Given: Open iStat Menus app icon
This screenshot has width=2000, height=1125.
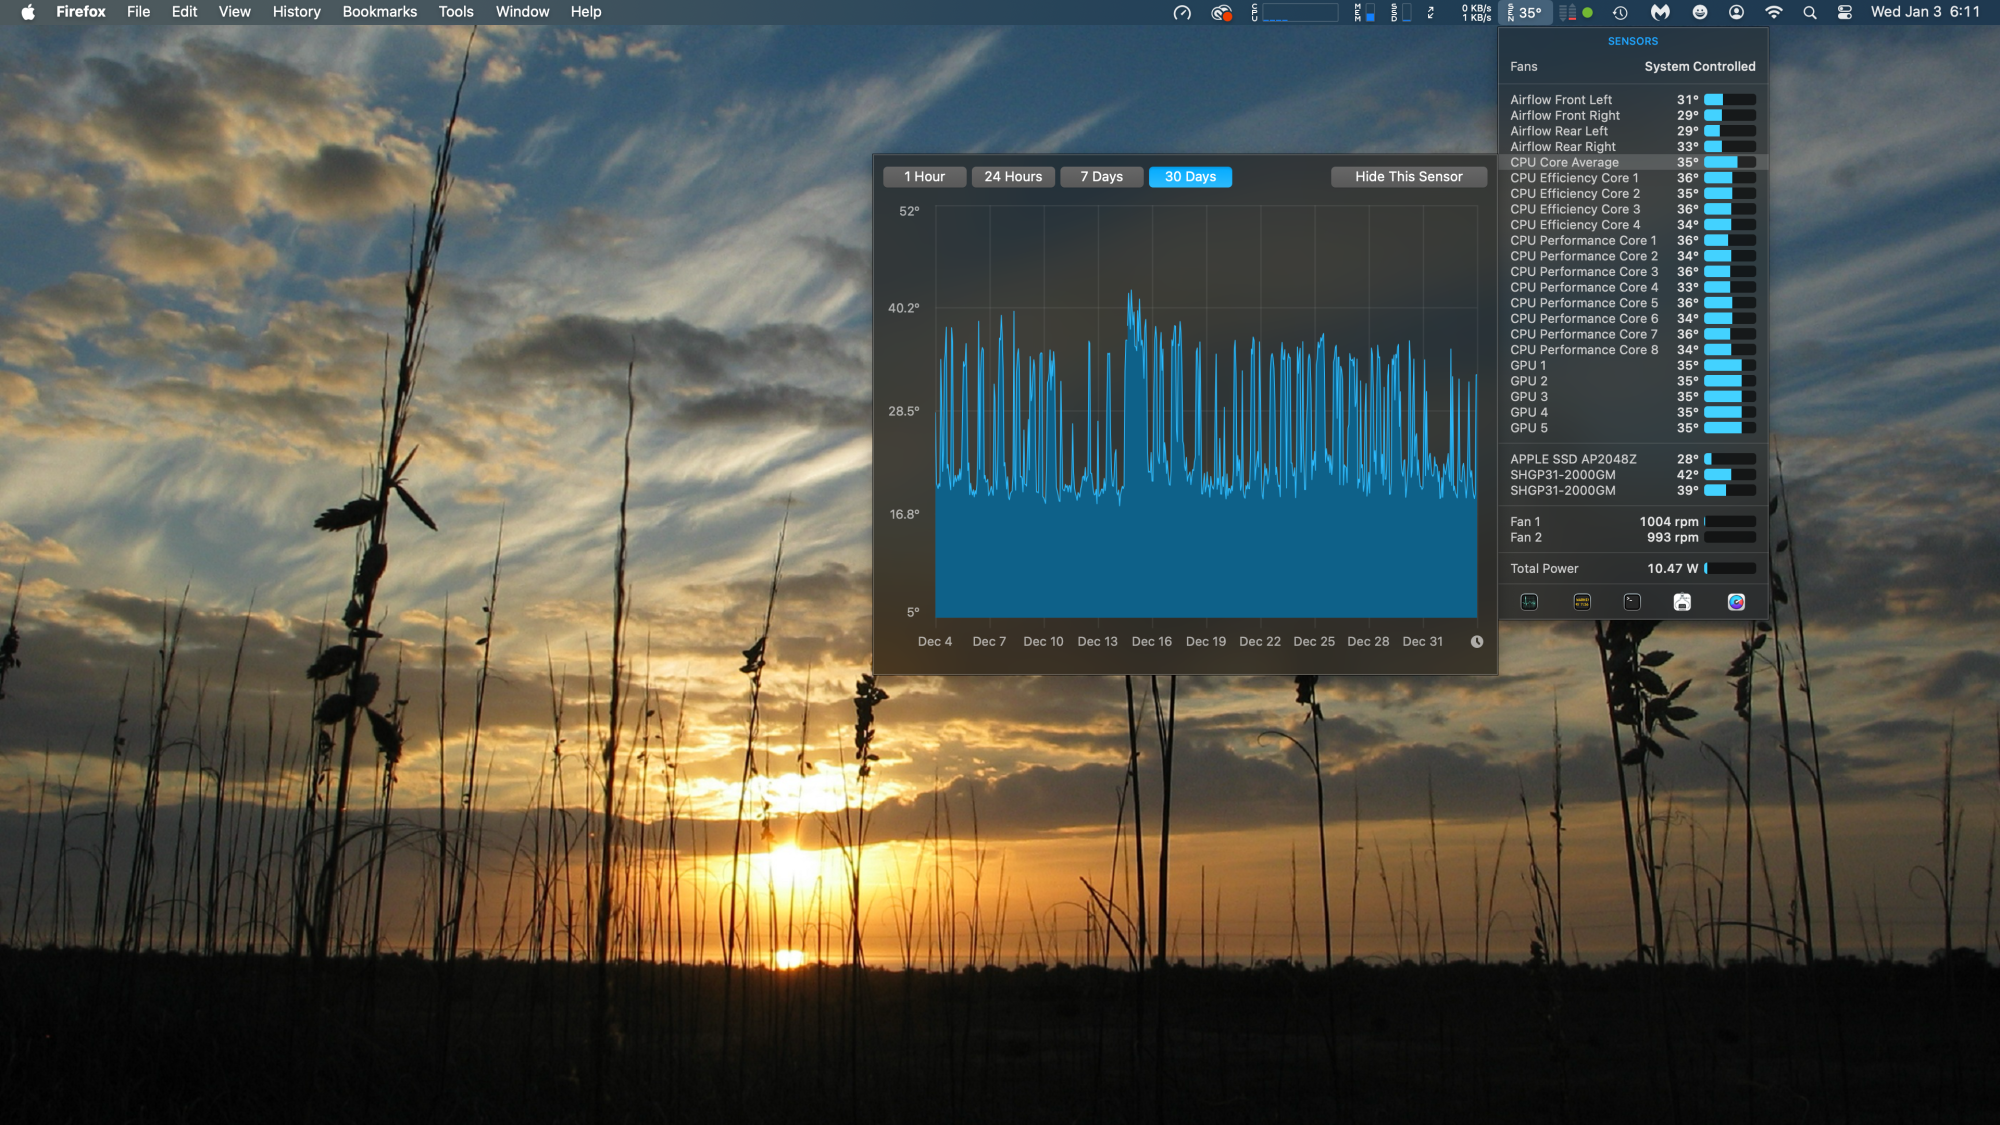Looking at the screenshot, I should pyautogui.click(x=1736, y=602).
